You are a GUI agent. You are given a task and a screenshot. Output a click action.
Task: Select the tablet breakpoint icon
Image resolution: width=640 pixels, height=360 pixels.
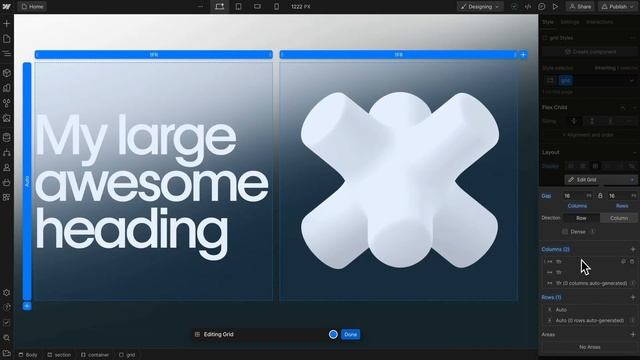coord(238,7)
